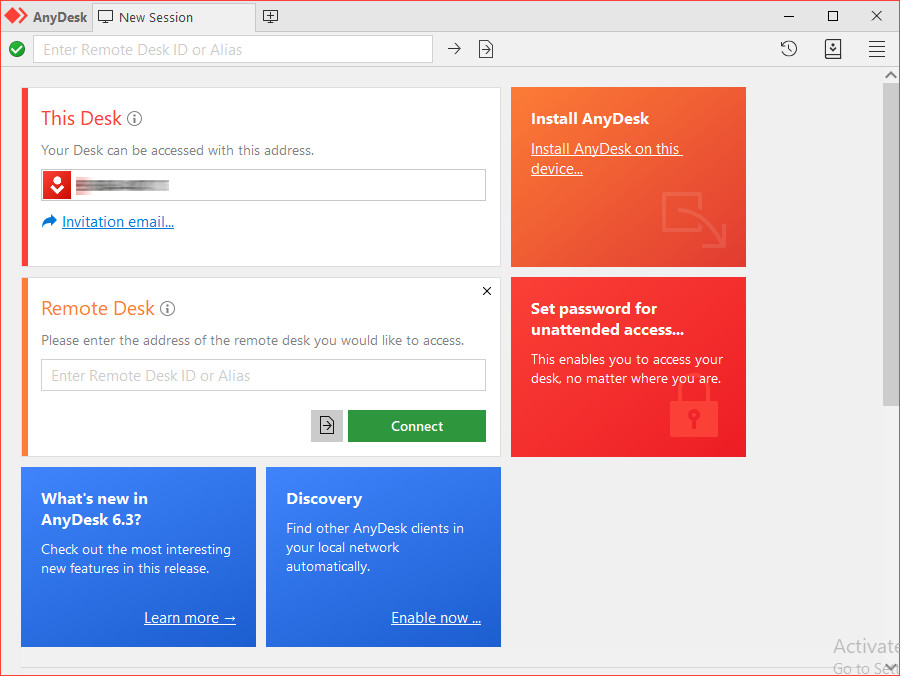Click the Install AnyDesk tile heading
The image size is (900, 676).
(589, 119)
